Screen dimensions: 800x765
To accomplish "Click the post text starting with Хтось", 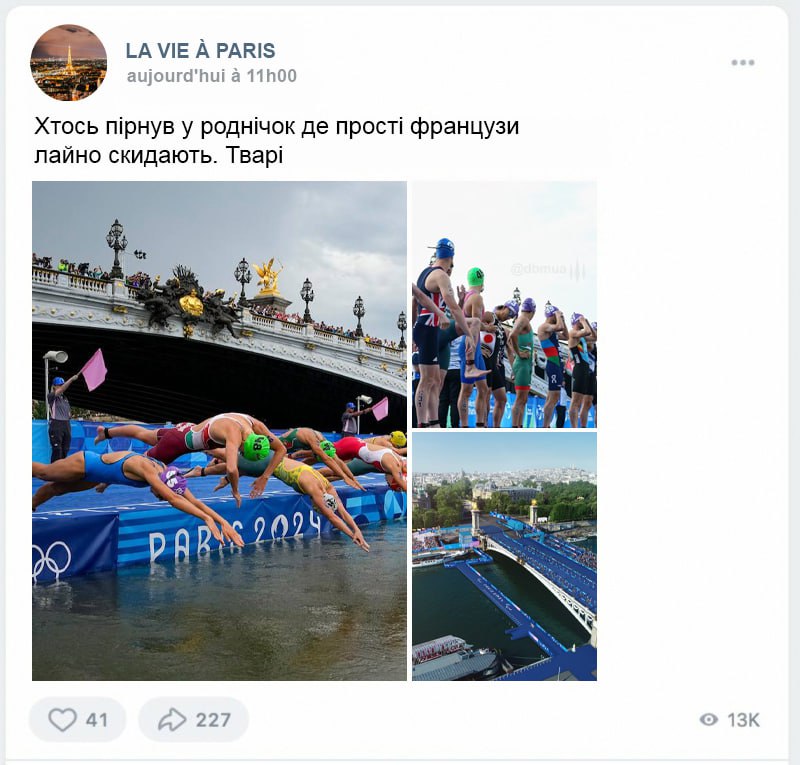I will [277, 127].
